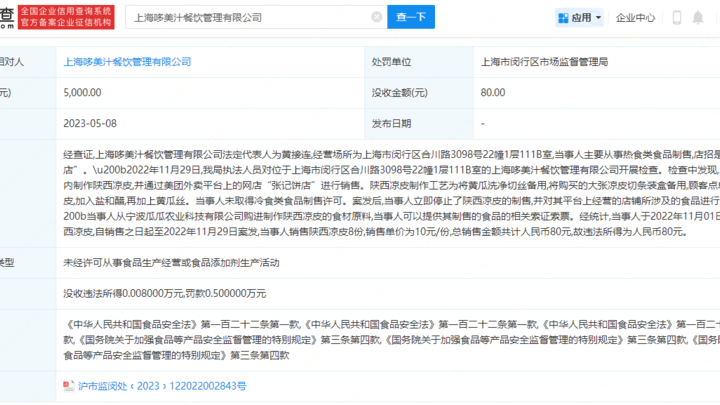720x405 pixels.
Task: Click the 处罚单位 label cell
Action: click(x=419, y=62)
